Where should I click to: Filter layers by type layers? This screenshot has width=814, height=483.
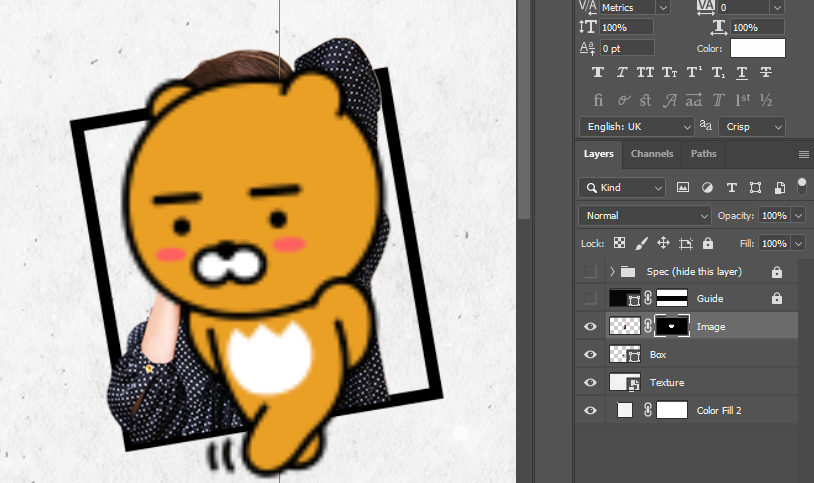(x=731, y=187)
